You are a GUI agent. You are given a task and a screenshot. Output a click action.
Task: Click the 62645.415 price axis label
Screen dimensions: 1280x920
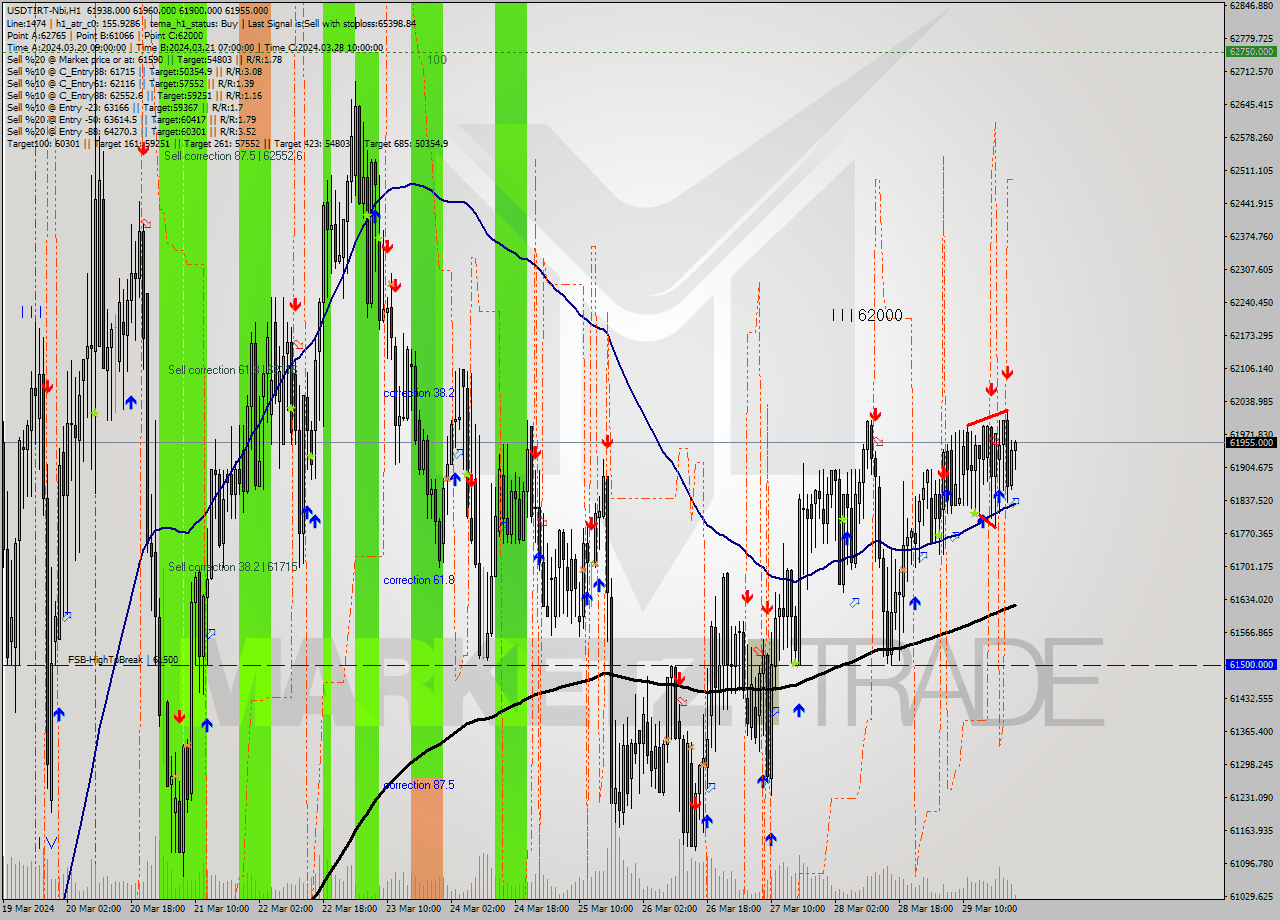(x=1251, y=104)
